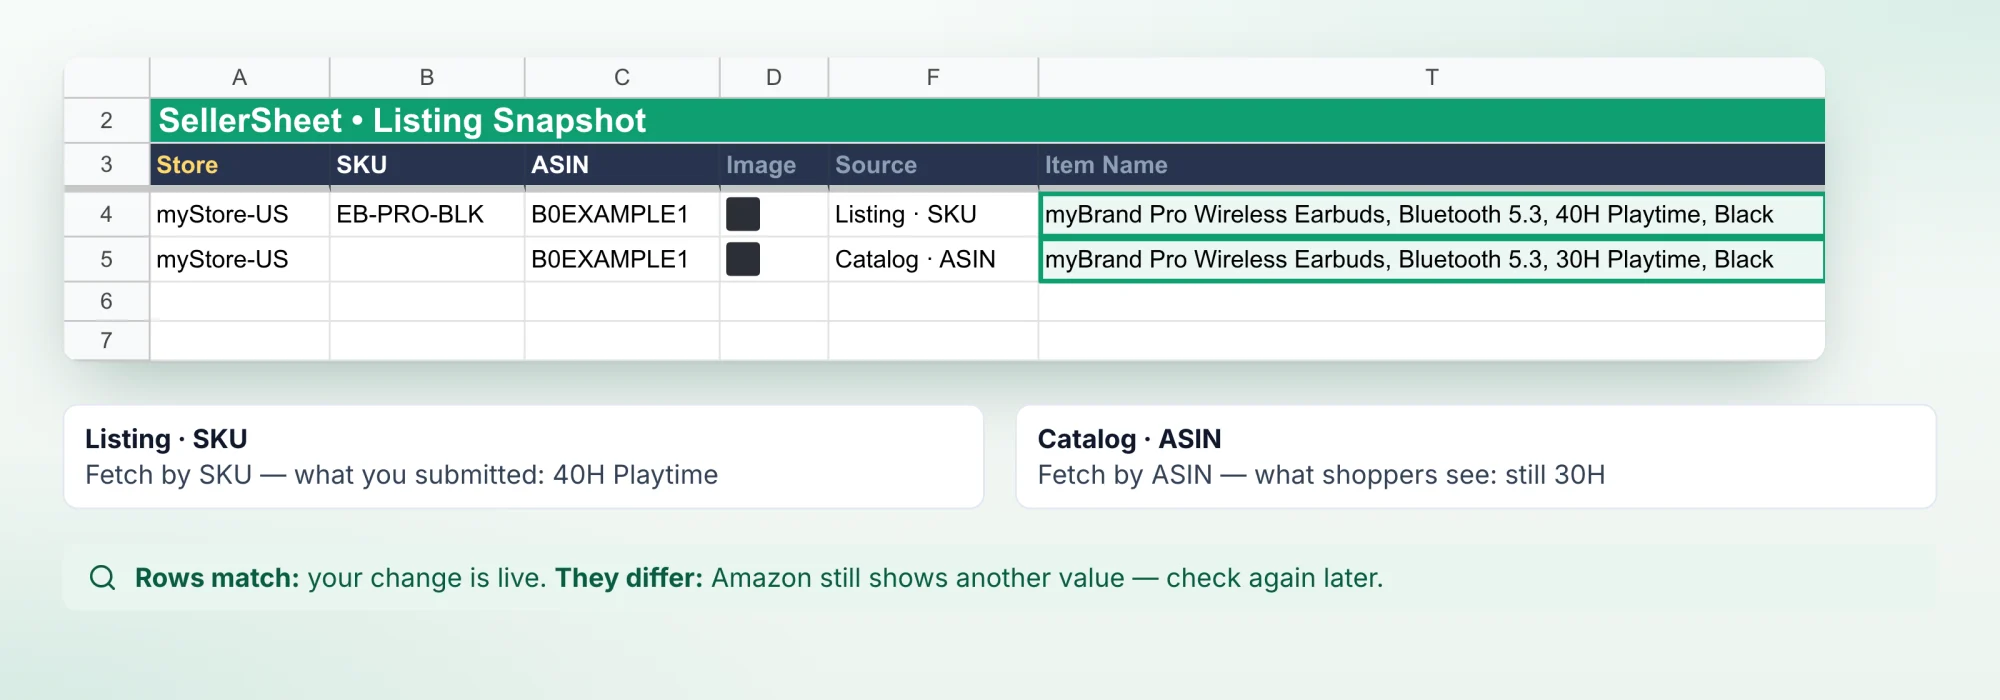The width and height of the screenshot is (2000, 700).
Task: Click the magnifier icon in the tip bar
Action: [103, 578]
